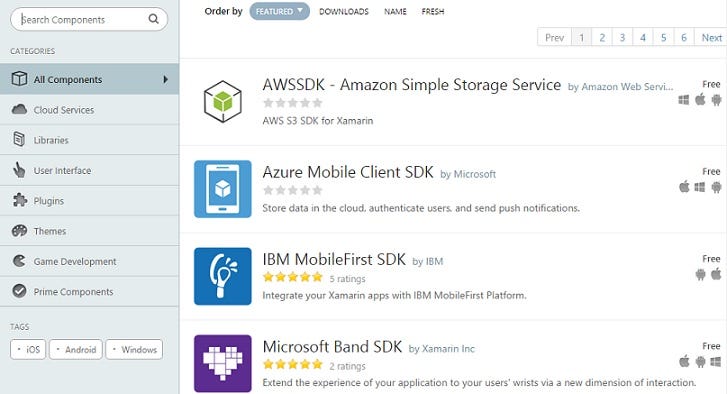Sort components by Downloads
Image resolution: width=727 pixels, height=394 pixels.
pyautogui.click(x=344, y=12)
